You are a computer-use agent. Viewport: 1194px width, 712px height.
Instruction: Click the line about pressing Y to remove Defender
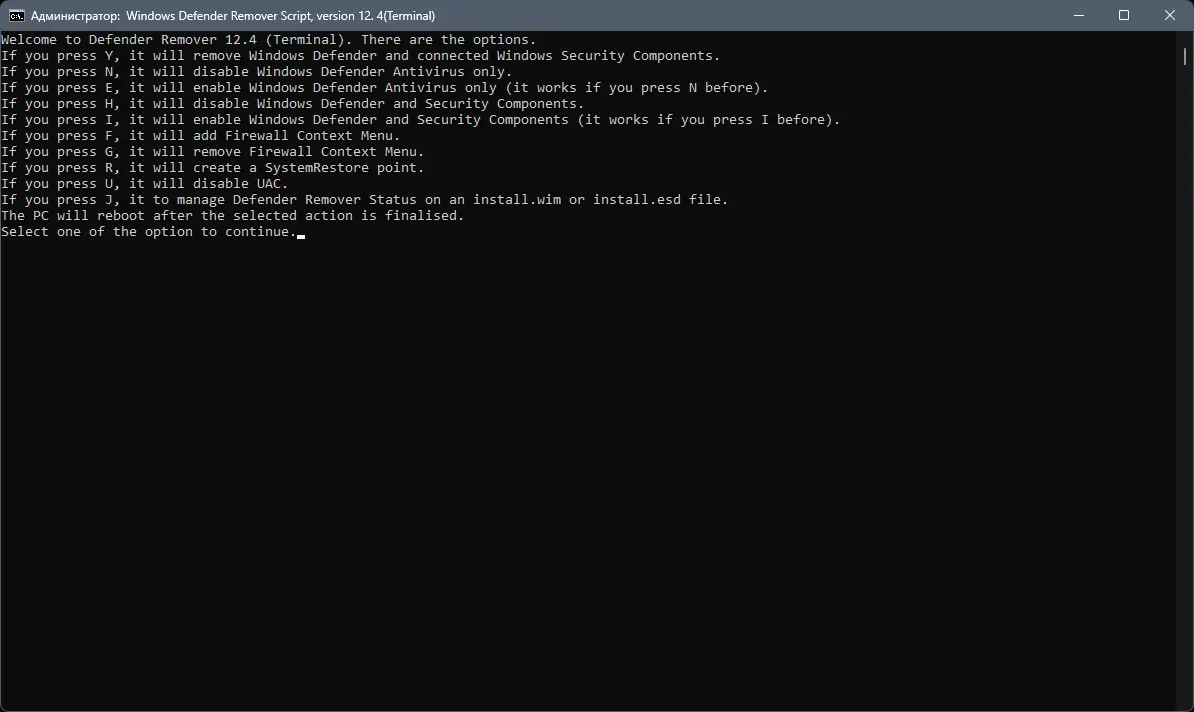(360, 56)
